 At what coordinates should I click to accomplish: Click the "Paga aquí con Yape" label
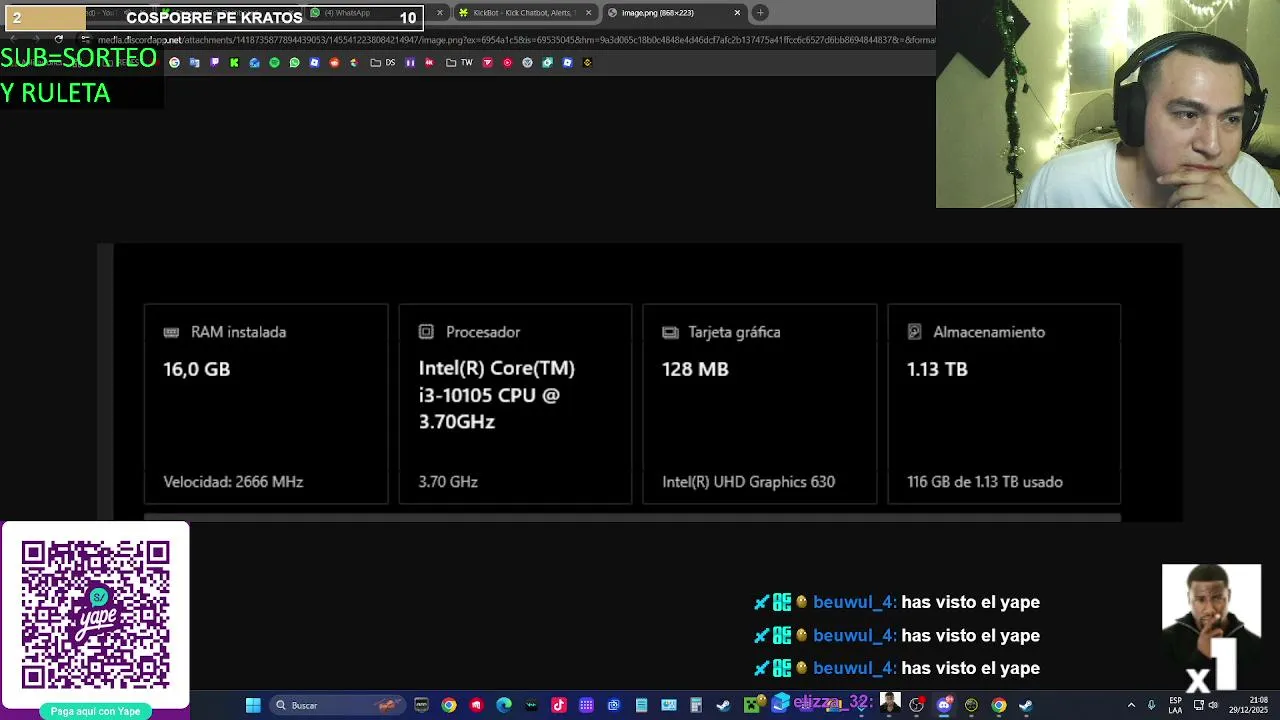point(95,711)
